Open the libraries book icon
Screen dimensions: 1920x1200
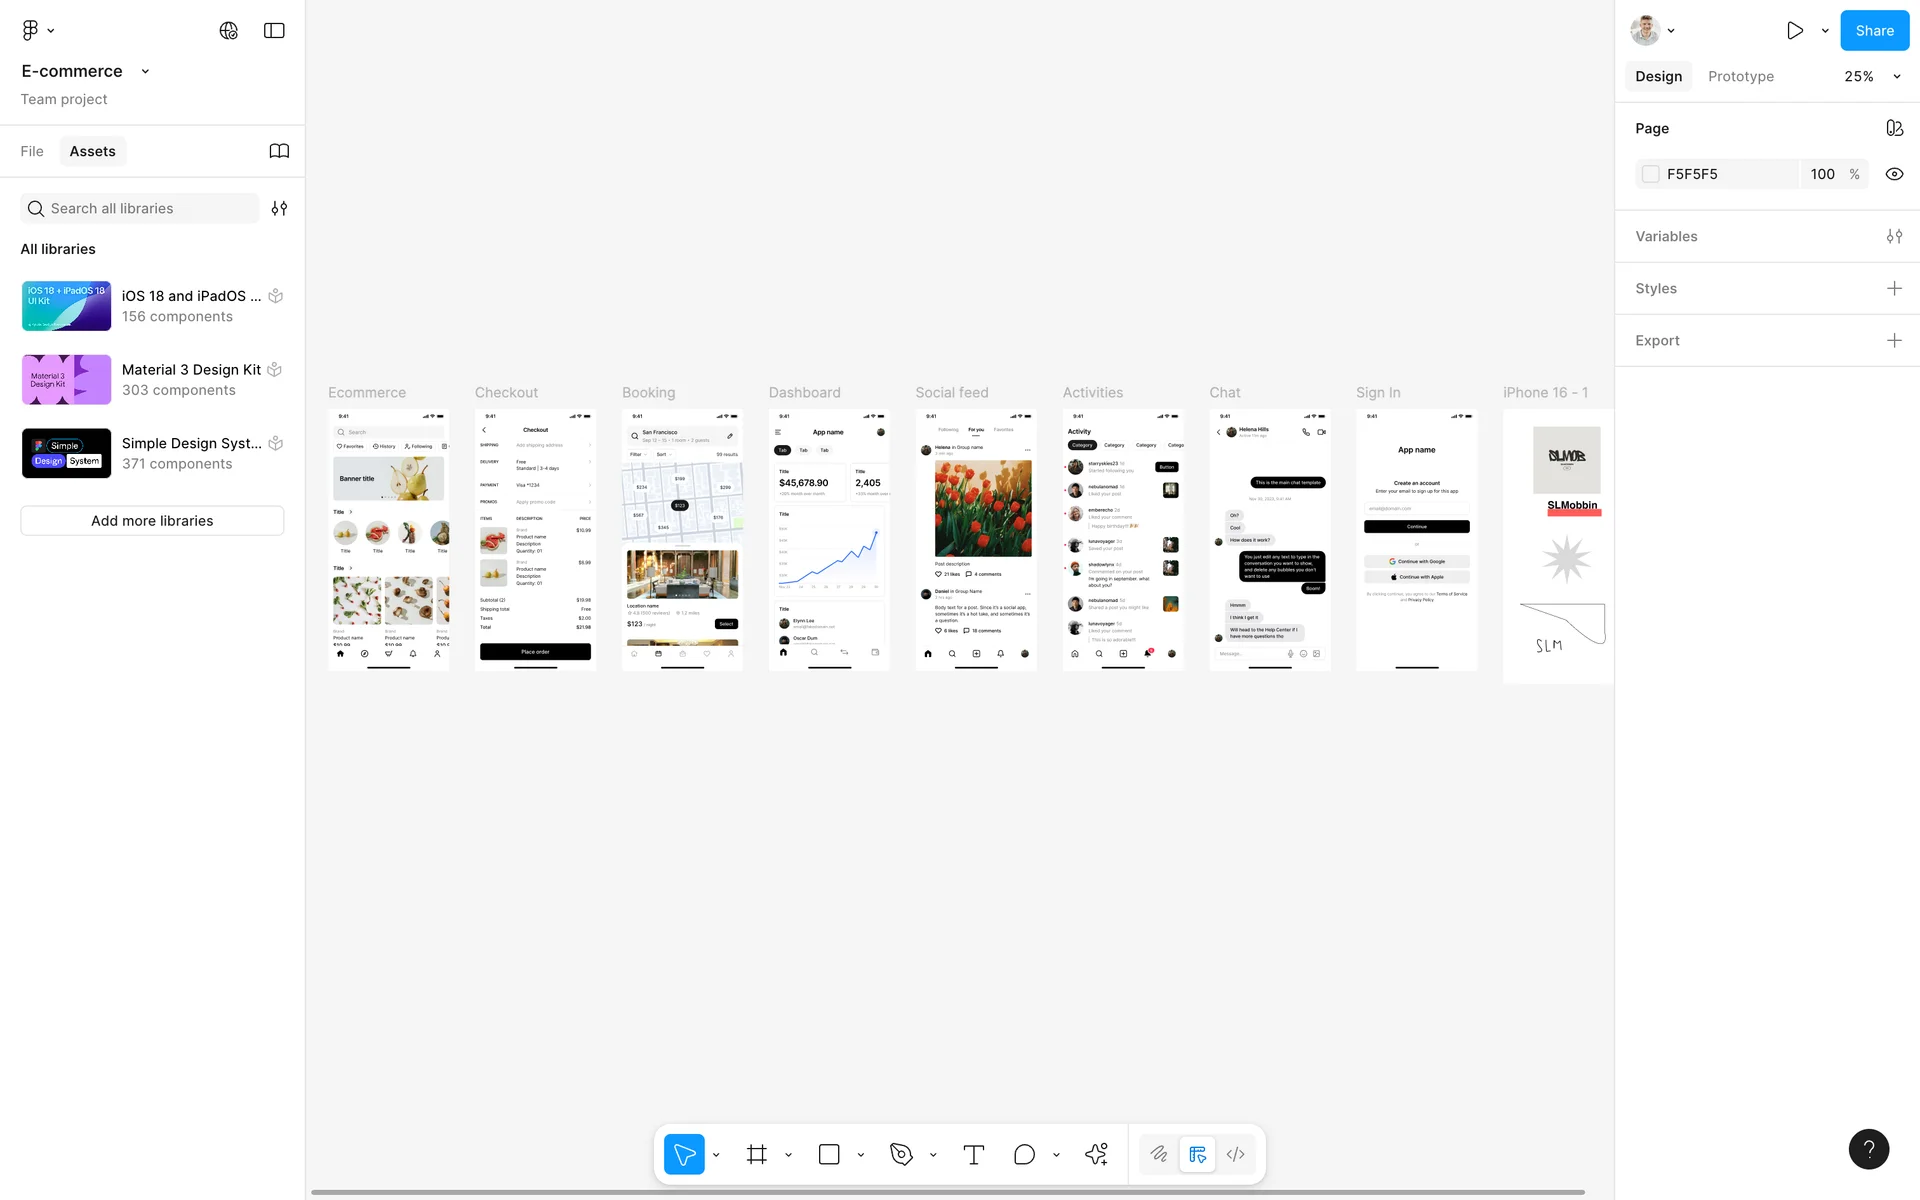point(279,151)
